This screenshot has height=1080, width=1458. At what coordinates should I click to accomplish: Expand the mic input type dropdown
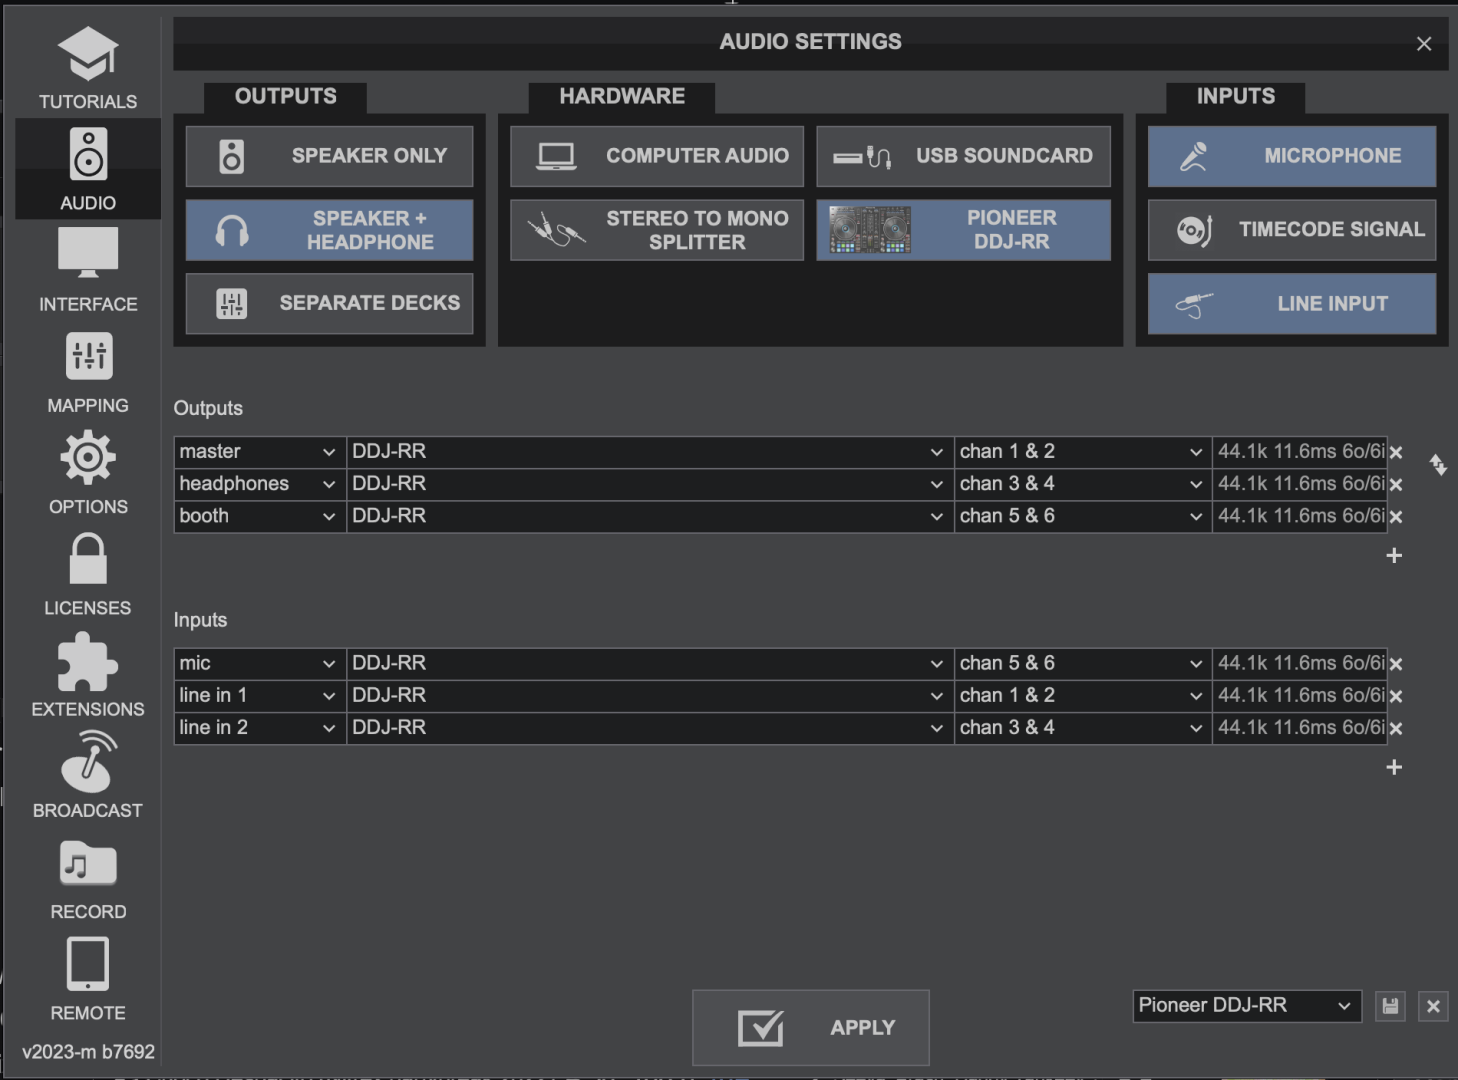259,664
